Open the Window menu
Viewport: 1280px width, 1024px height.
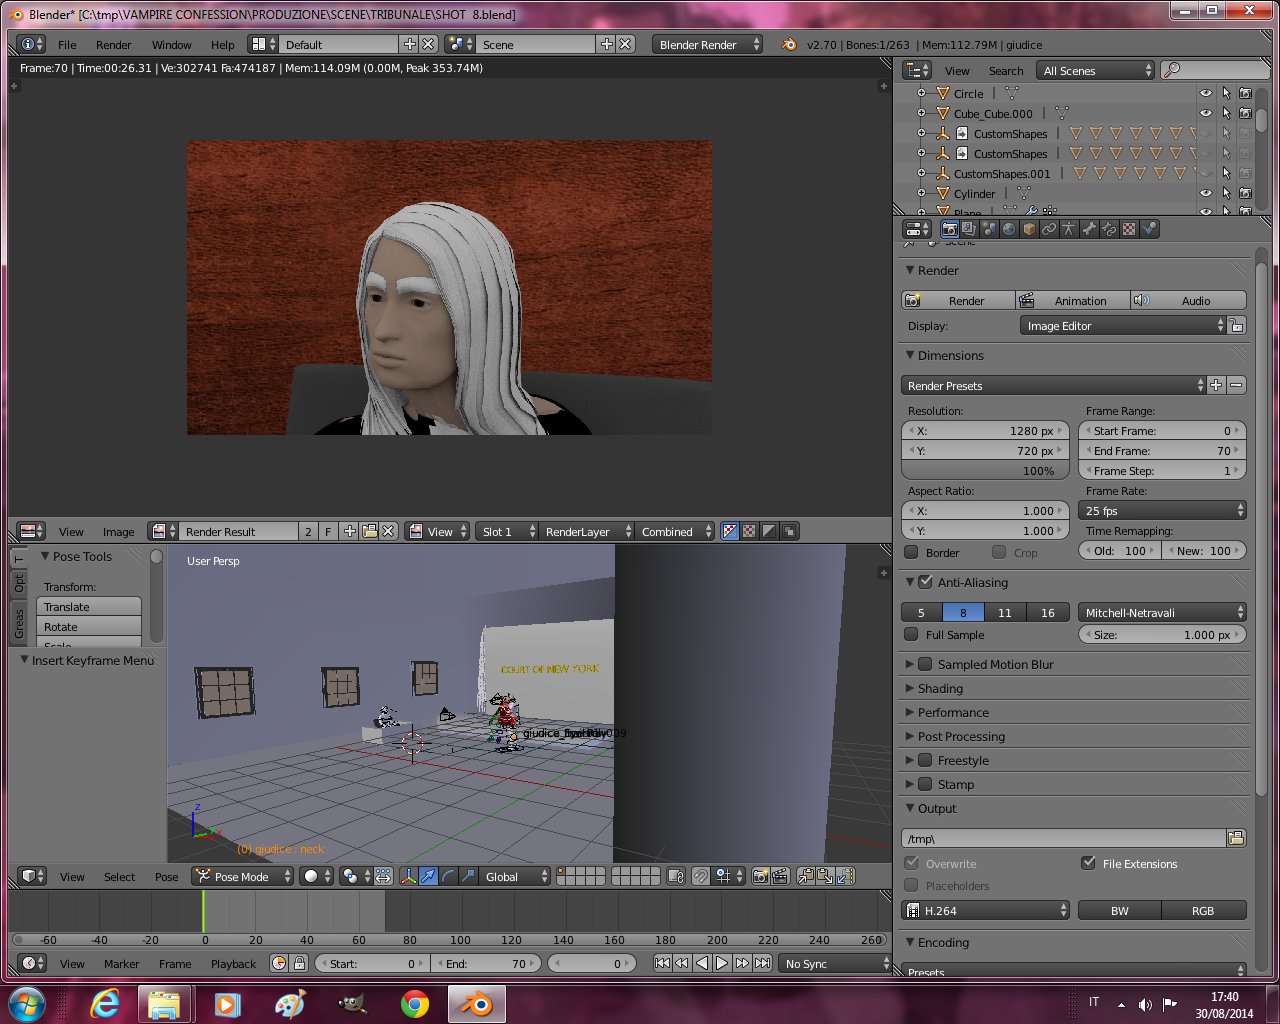[171, 44]
